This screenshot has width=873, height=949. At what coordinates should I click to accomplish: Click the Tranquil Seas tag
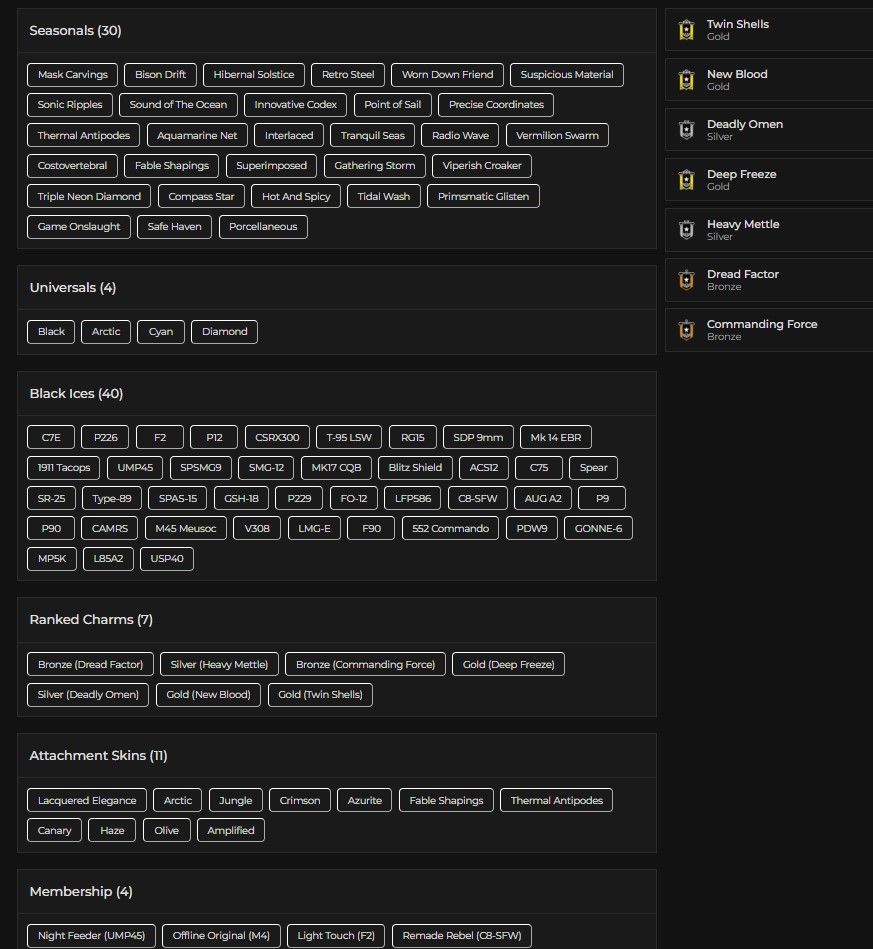point(372,135)
